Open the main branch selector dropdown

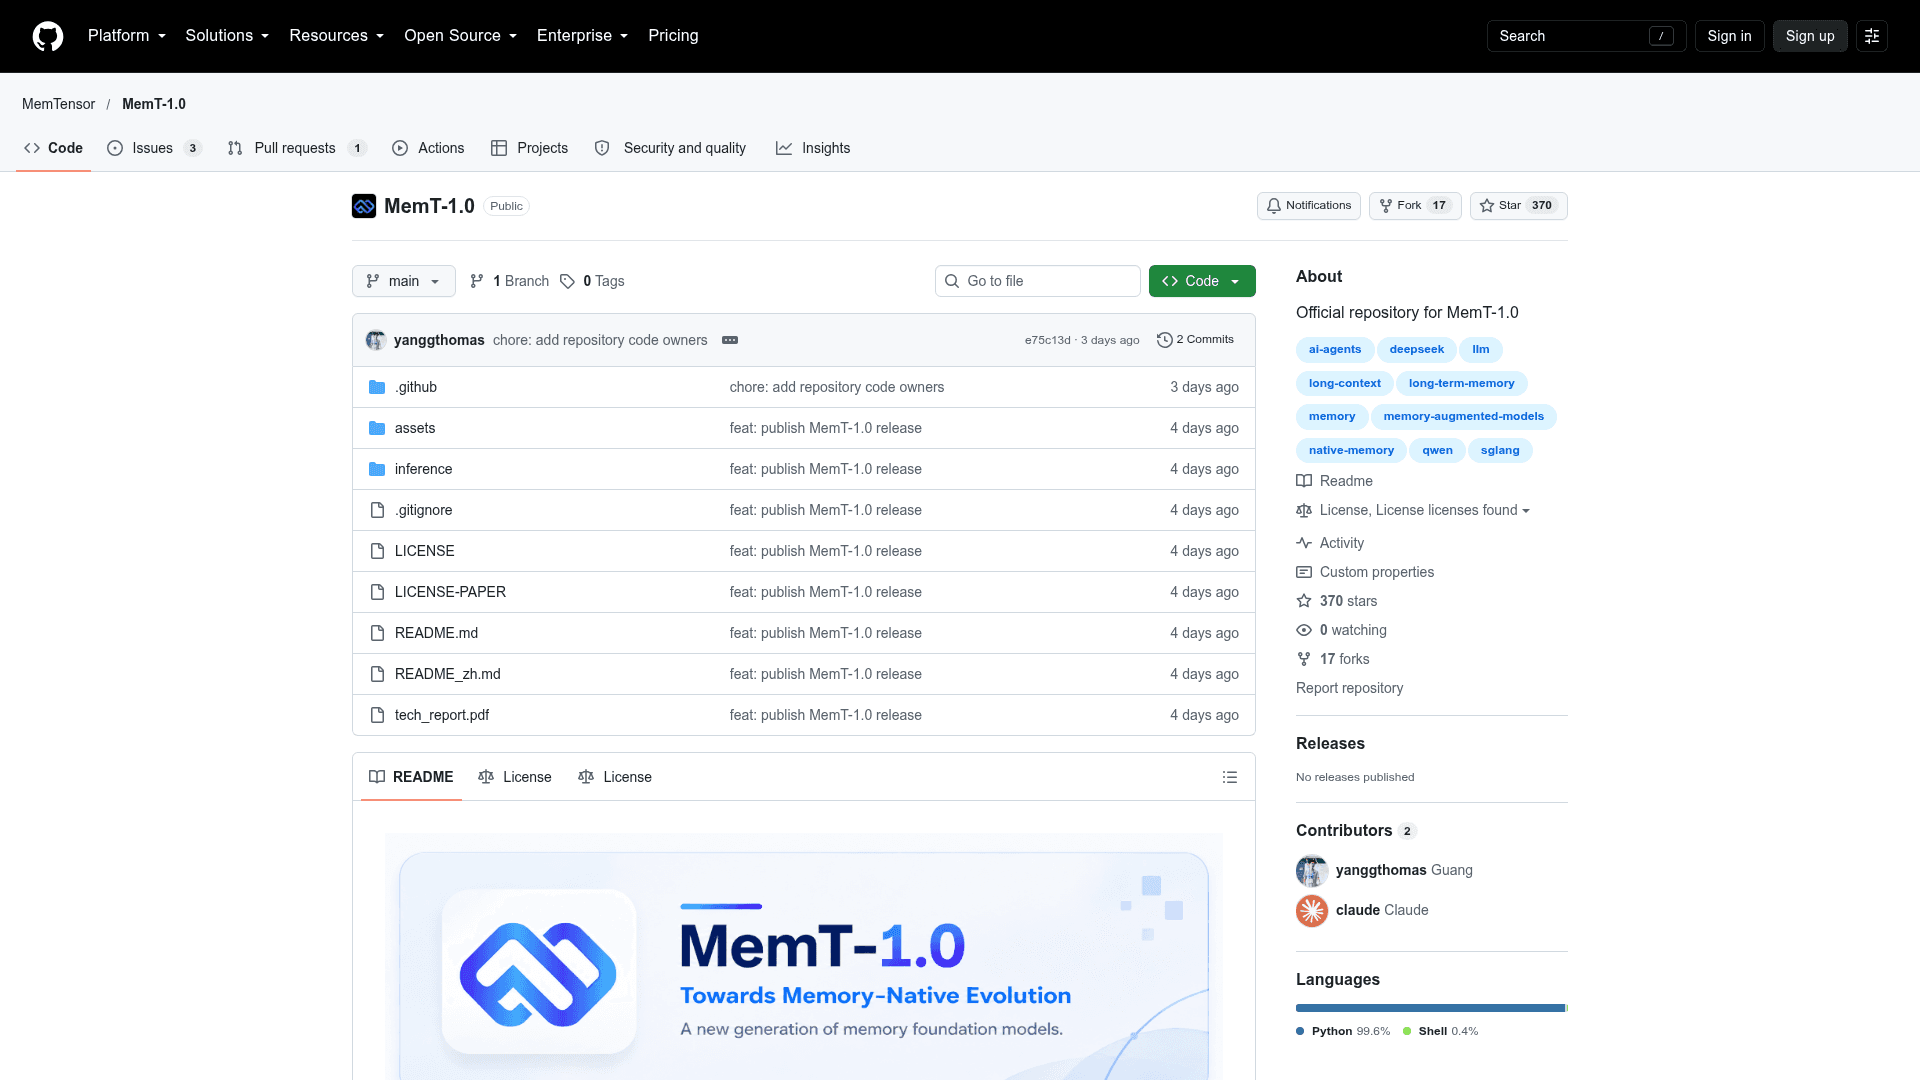coord(404,281)
